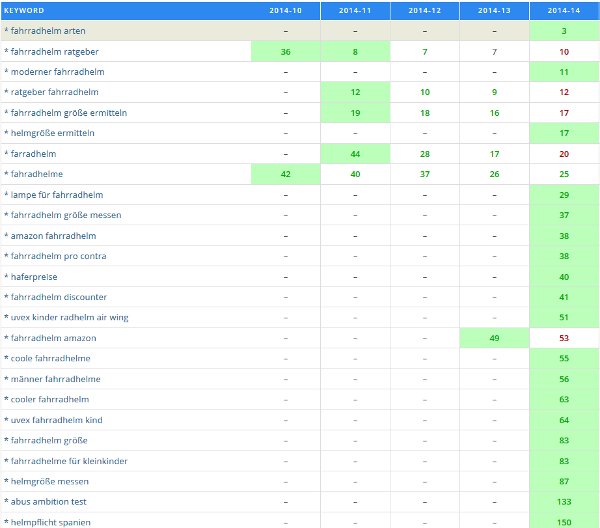600x528 pixels.
Task: Click the 2014-10 column header
Action: (285, 10)
